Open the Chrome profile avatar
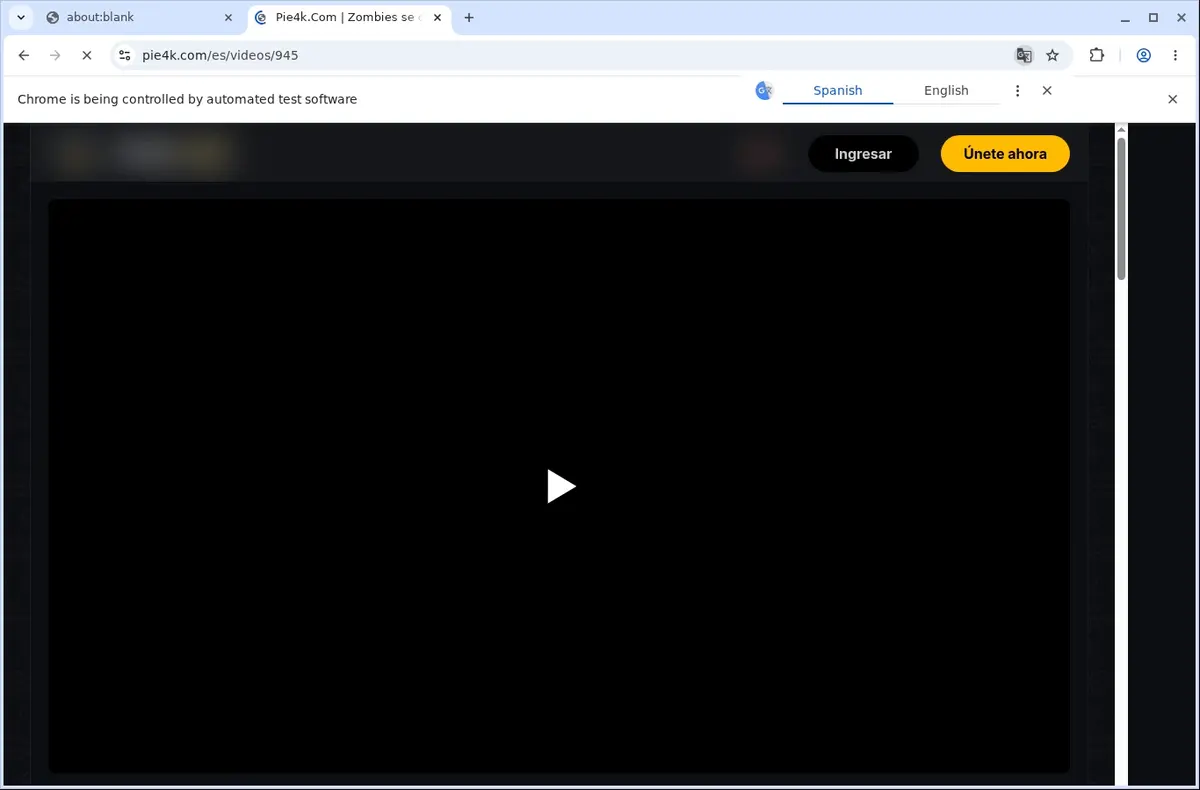 click(1143, 55)
